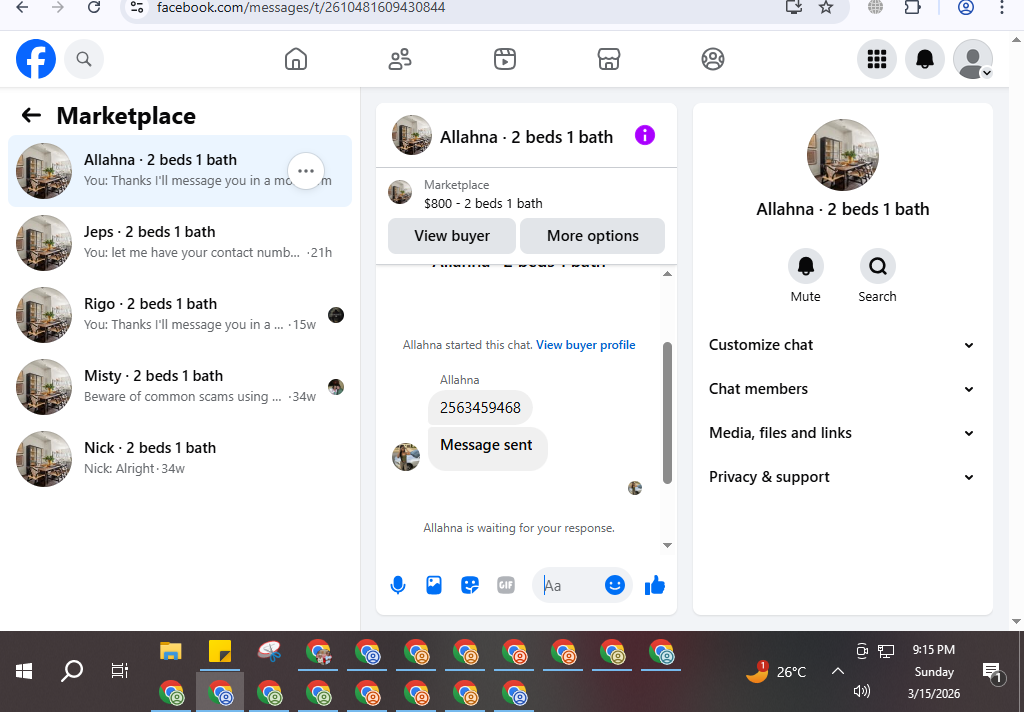
Task: Open Nick 2 beds 1 bath conversation
Action: 180,459
